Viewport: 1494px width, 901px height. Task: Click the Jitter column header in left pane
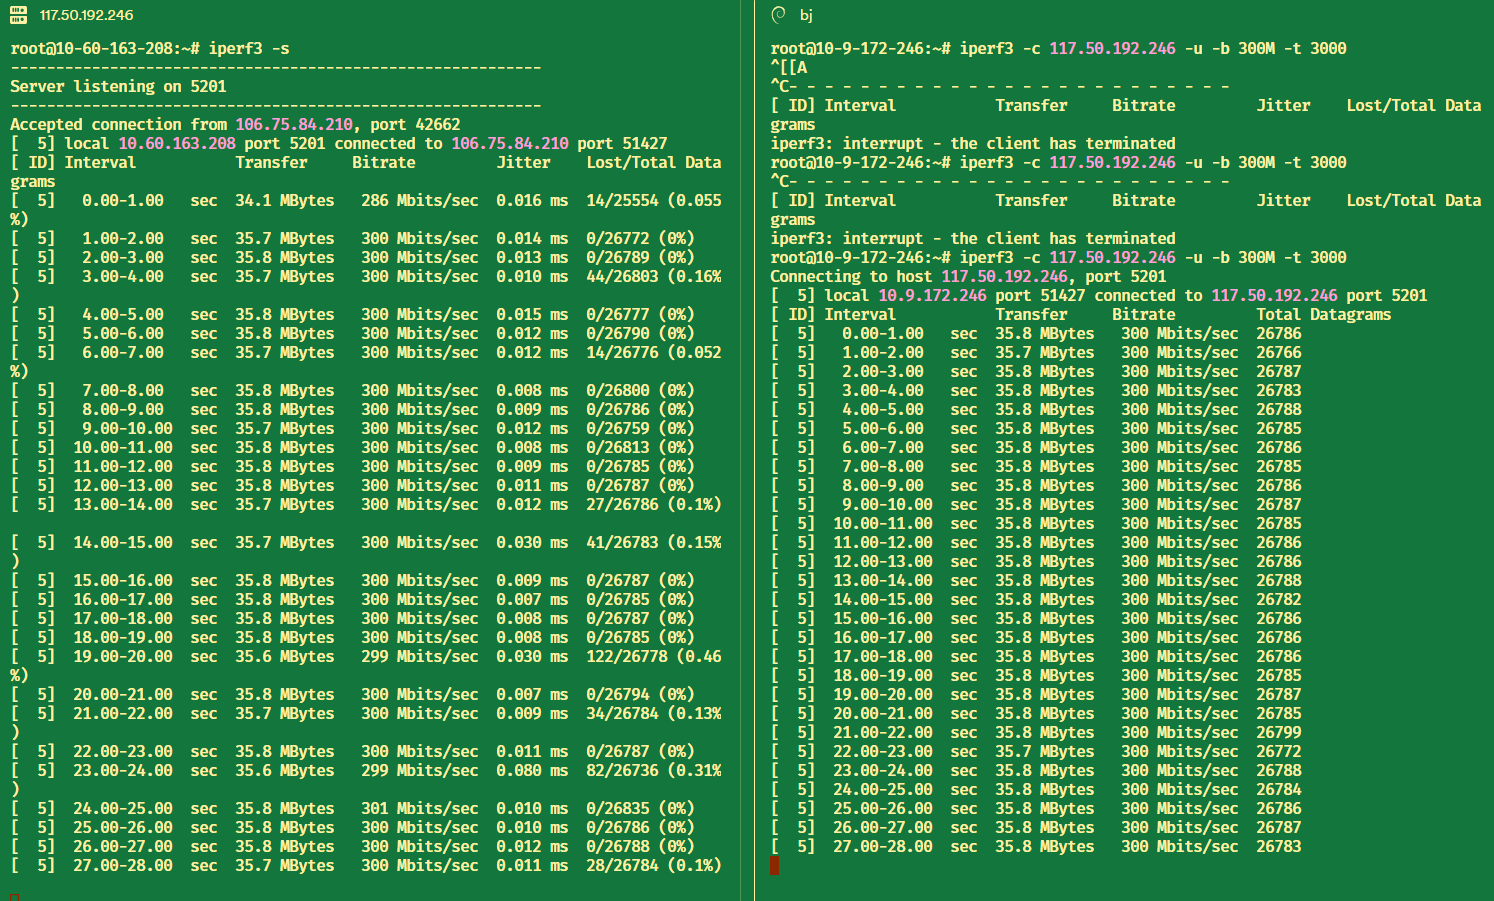pos(524,161)
